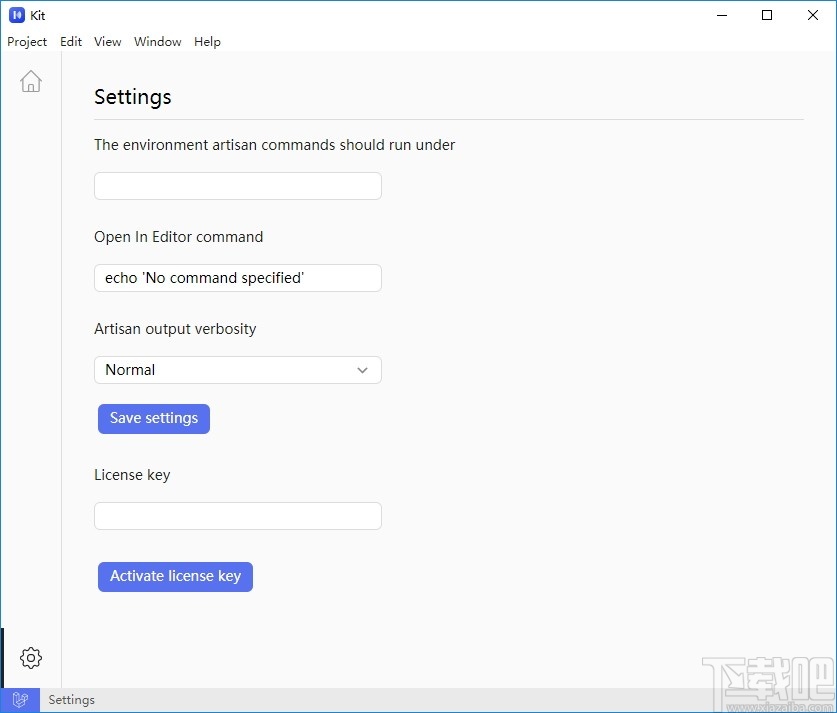The image size is (837, 713).
Task: Open the Project menu
Action: click(x=27, y=42)
